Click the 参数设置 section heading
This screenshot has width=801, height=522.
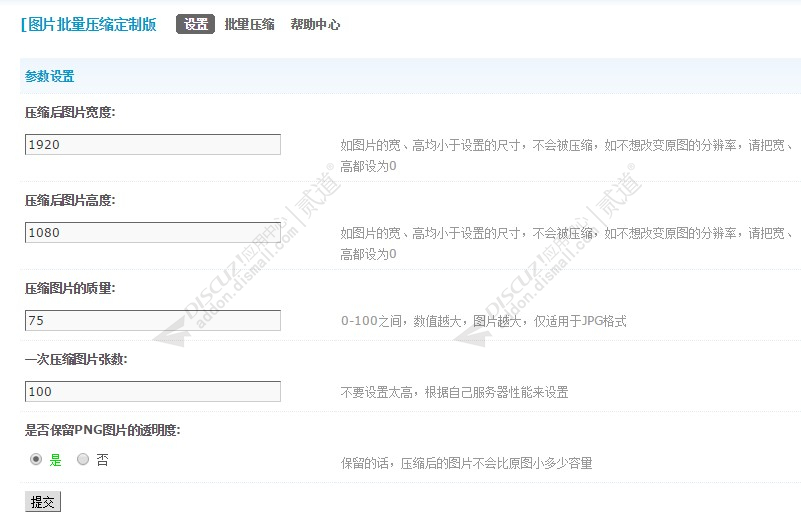[50, 76]
